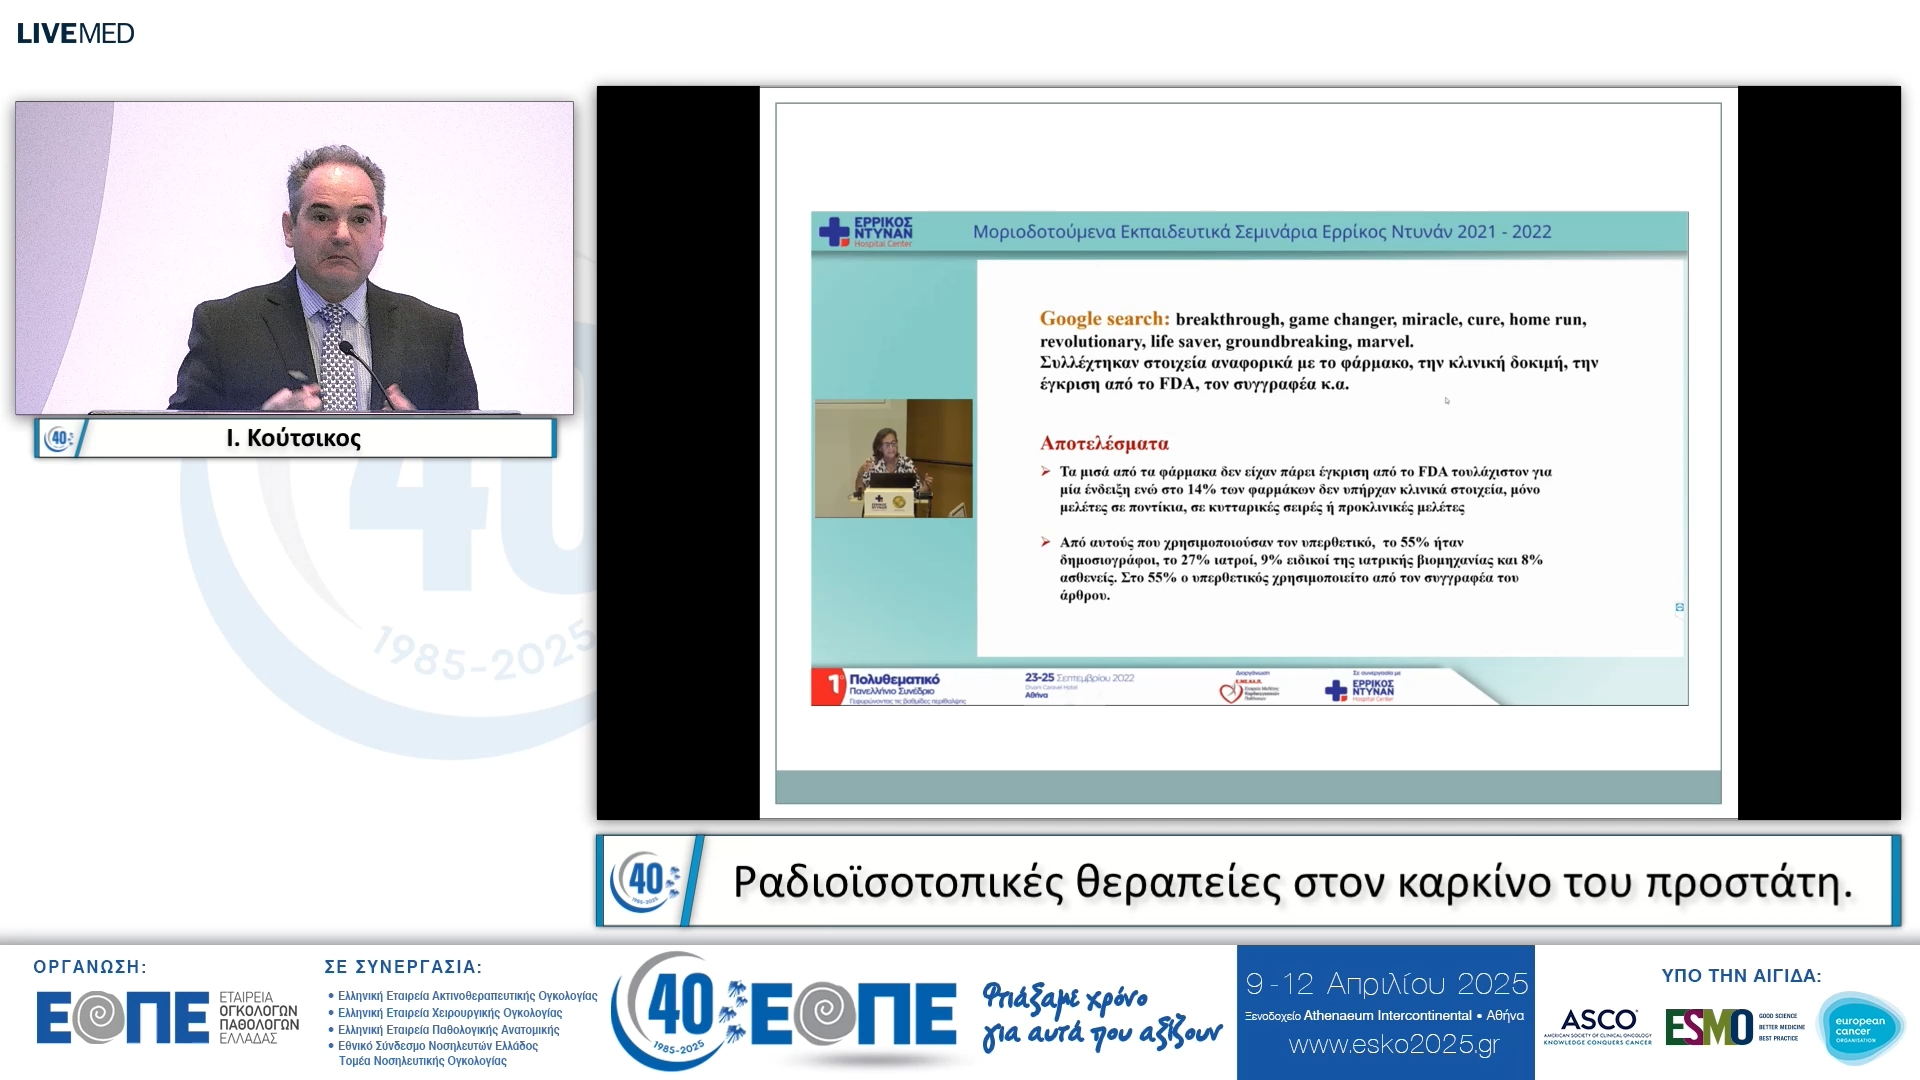Click the talk title about Ραδιοϊσοτοπικές θεραπείες

(x=1292, y=882)
